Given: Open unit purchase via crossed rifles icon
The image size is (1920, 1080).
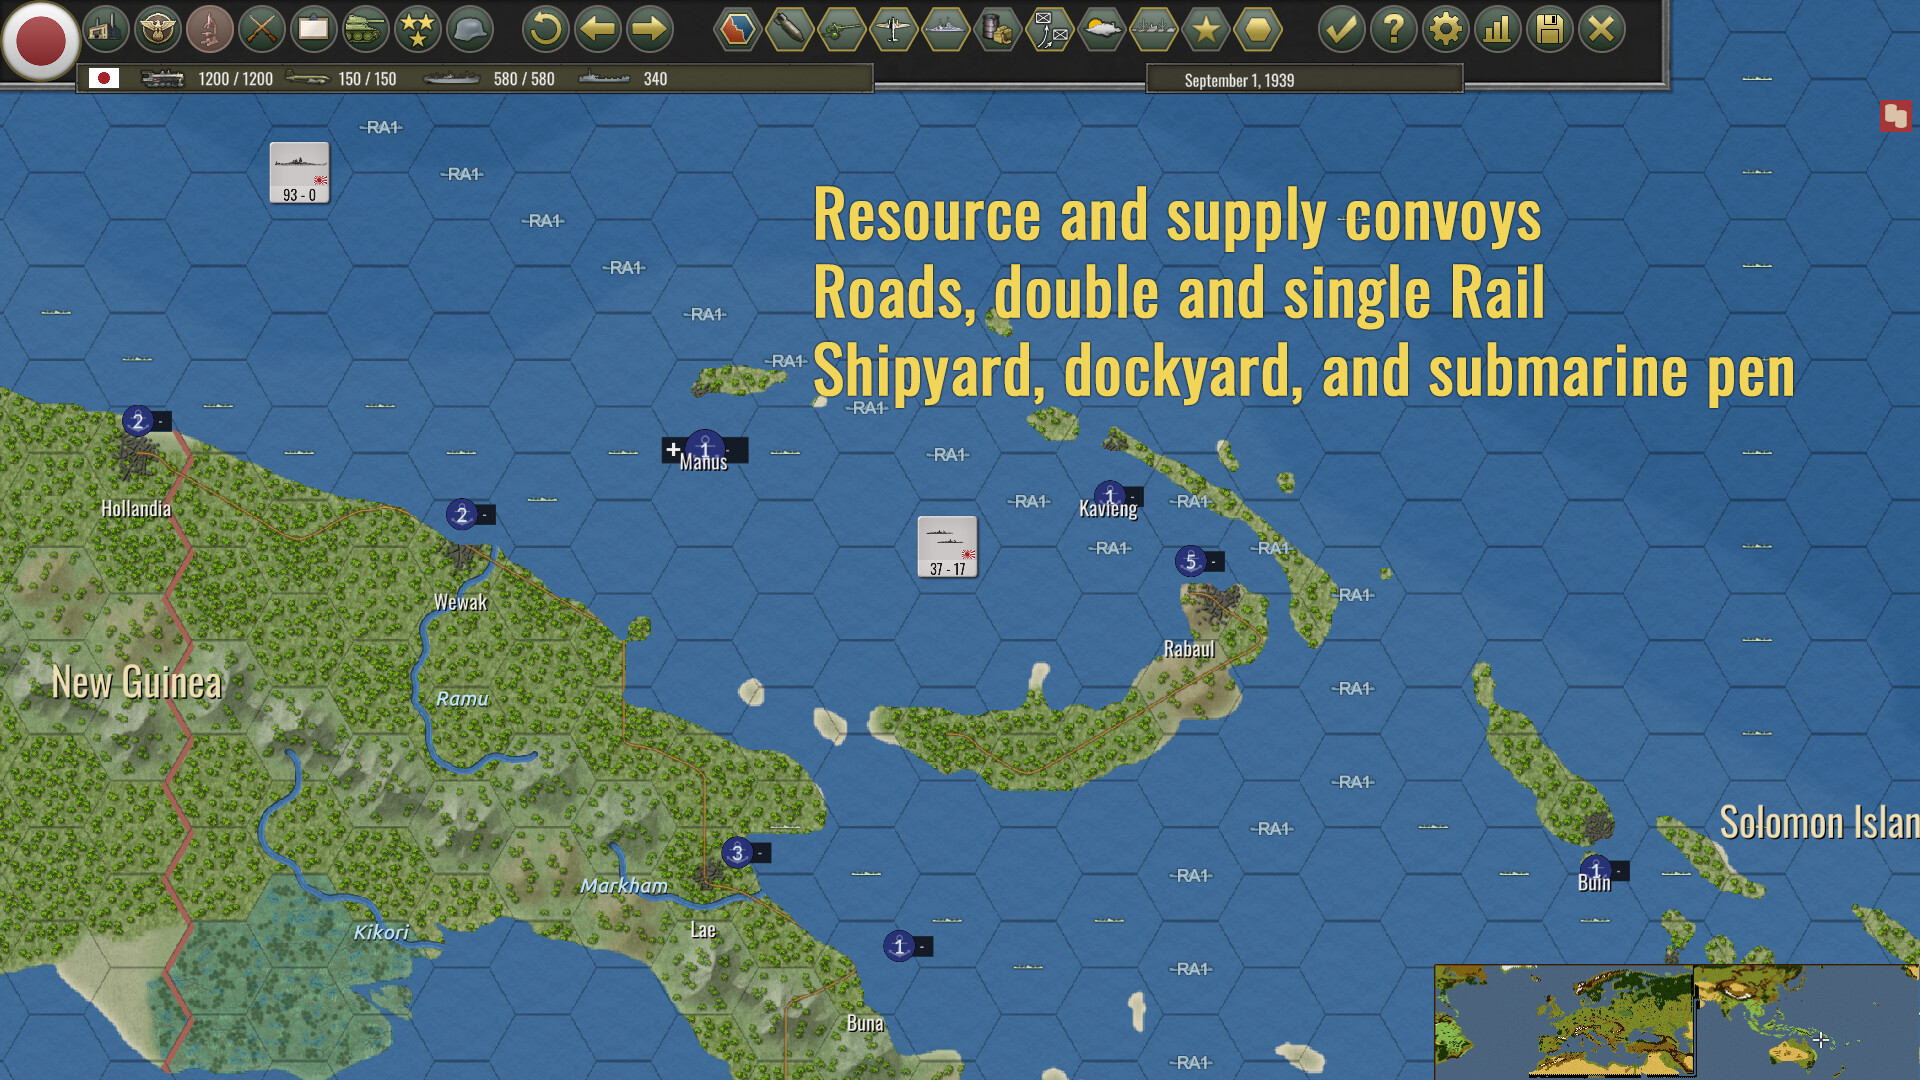Looking at the screenshot, I should (264, 29).
